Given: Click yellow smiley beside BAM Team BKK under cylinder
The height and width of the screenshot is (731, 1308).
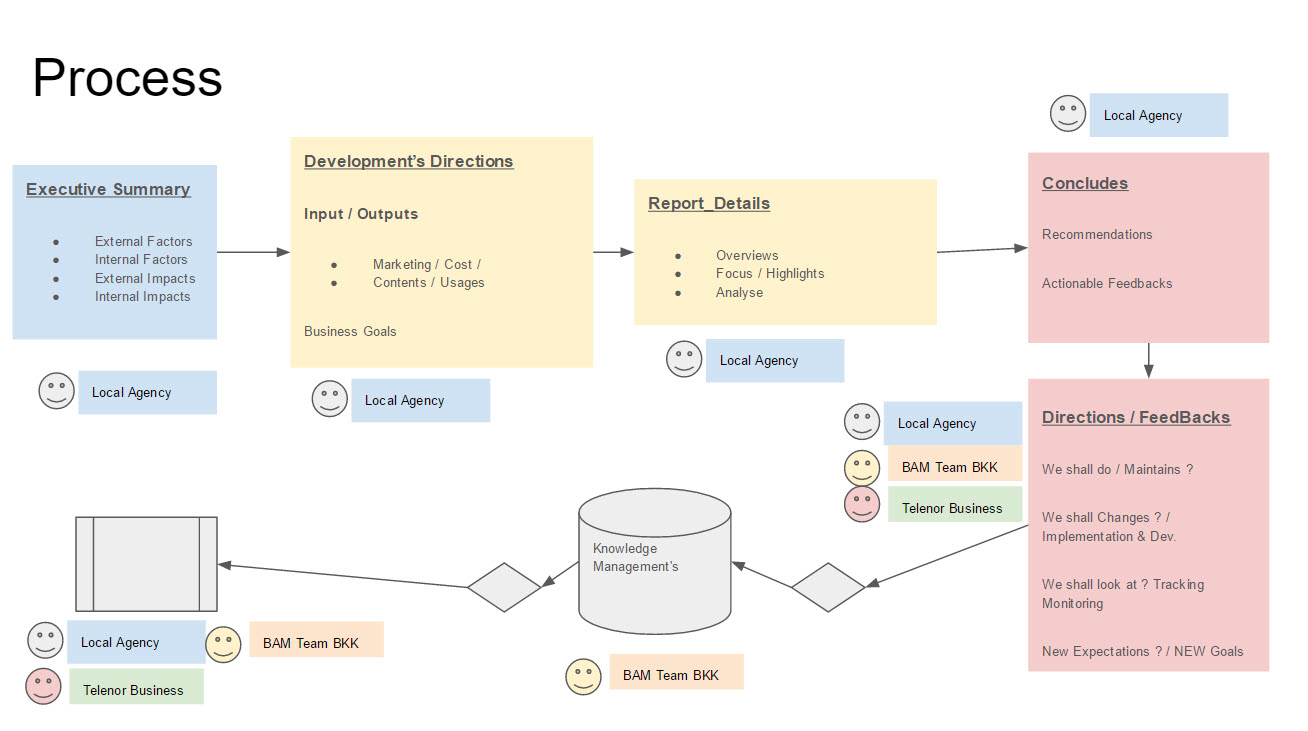Looking at the screenshot, I should 583,676.
